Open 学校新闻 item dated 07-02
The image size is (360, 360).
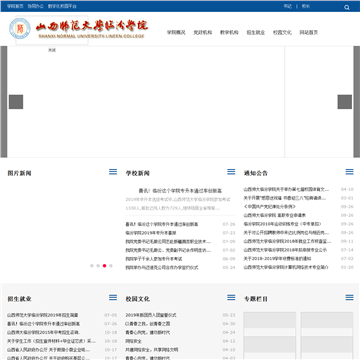coord(168,250)
